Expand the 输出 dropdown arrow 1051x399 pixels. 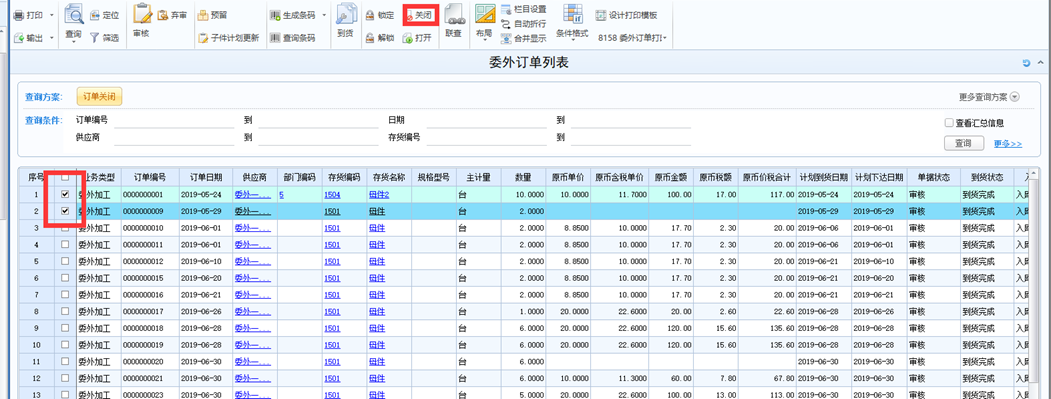click(x=51, y=38)
